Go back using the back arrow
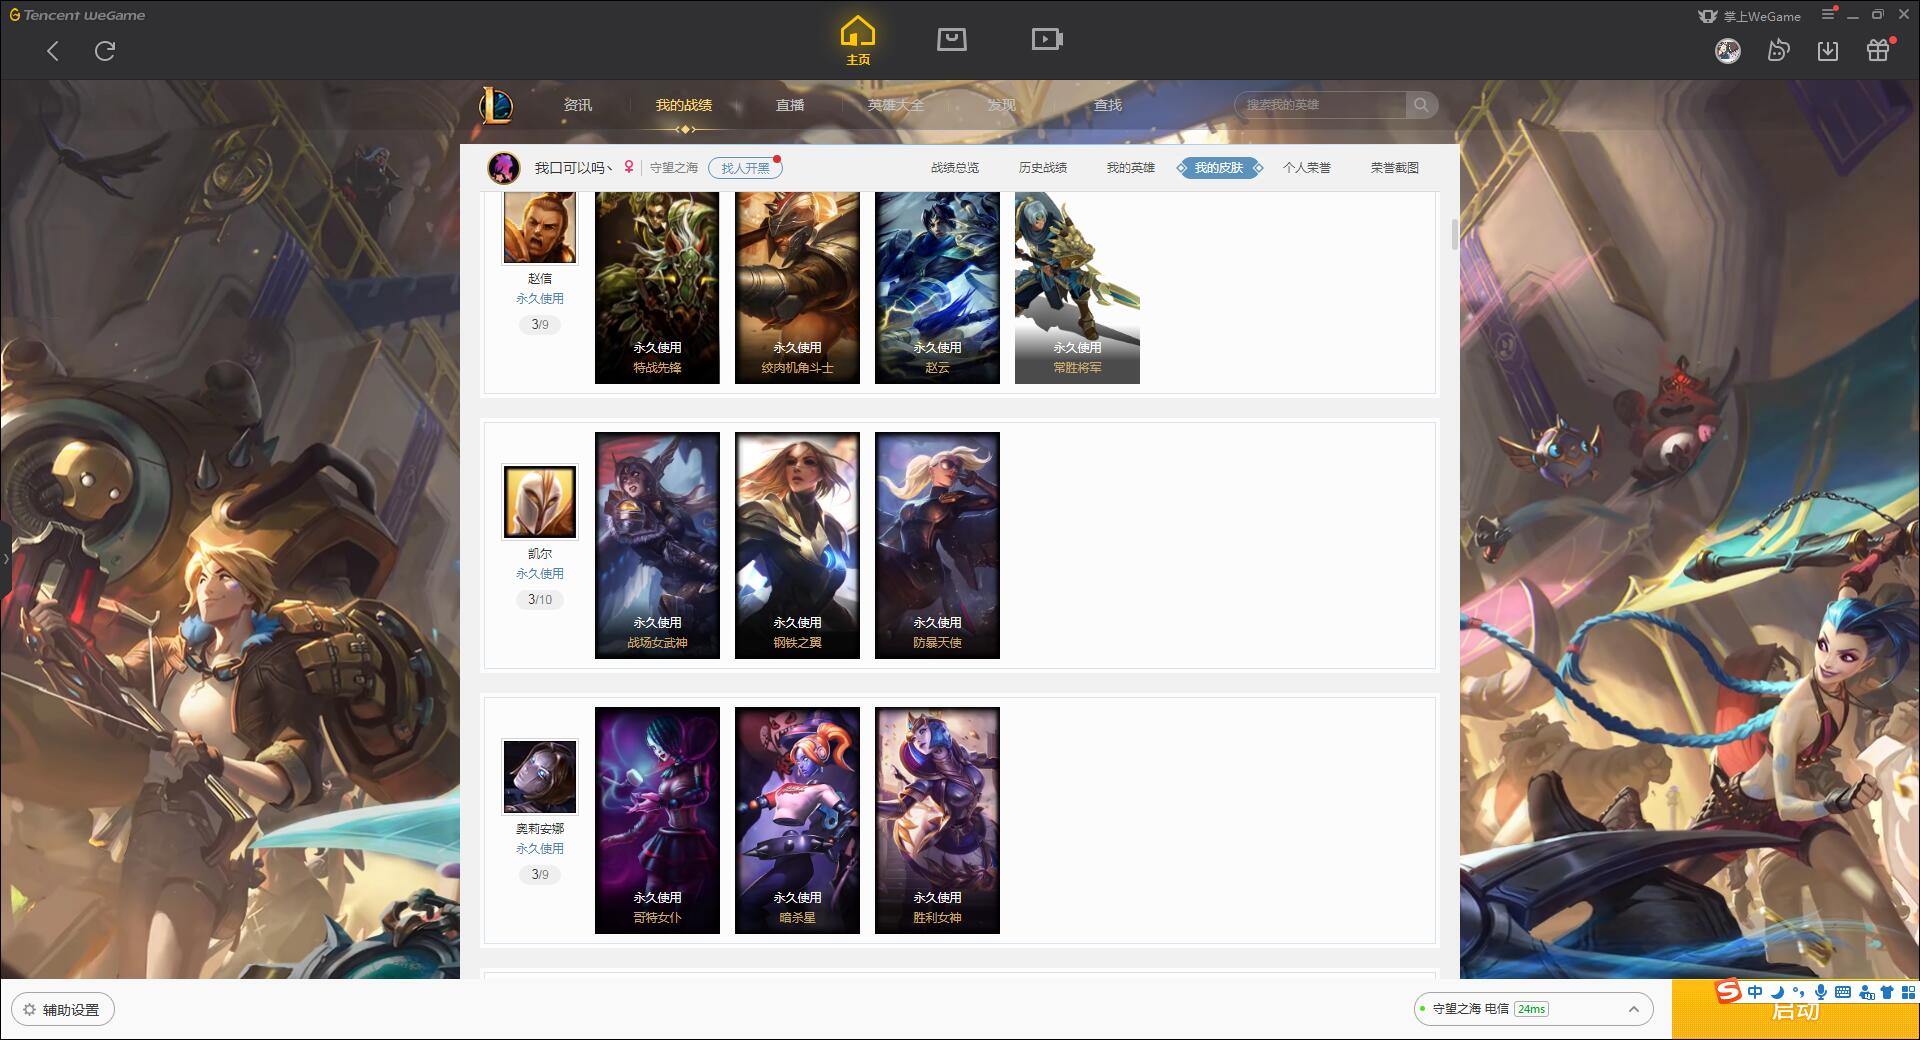Screen dimensions: 1920x1040 [53, 51]
